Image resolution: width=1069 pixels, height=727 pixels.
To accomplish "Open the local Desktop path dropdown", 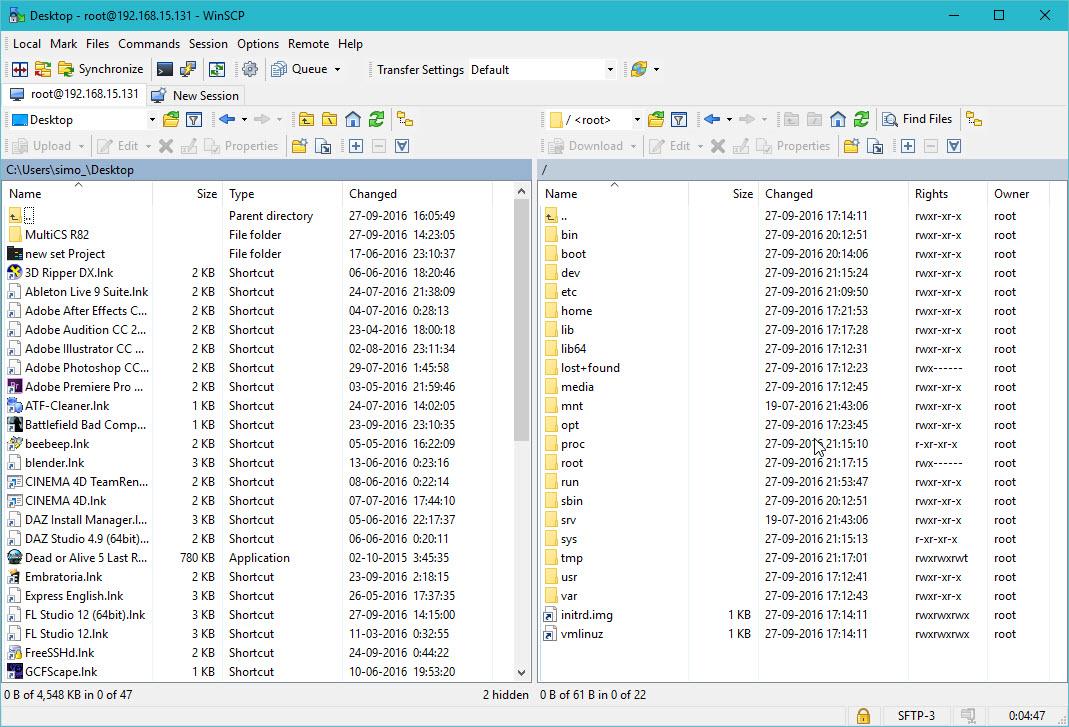I will [152, 118].
